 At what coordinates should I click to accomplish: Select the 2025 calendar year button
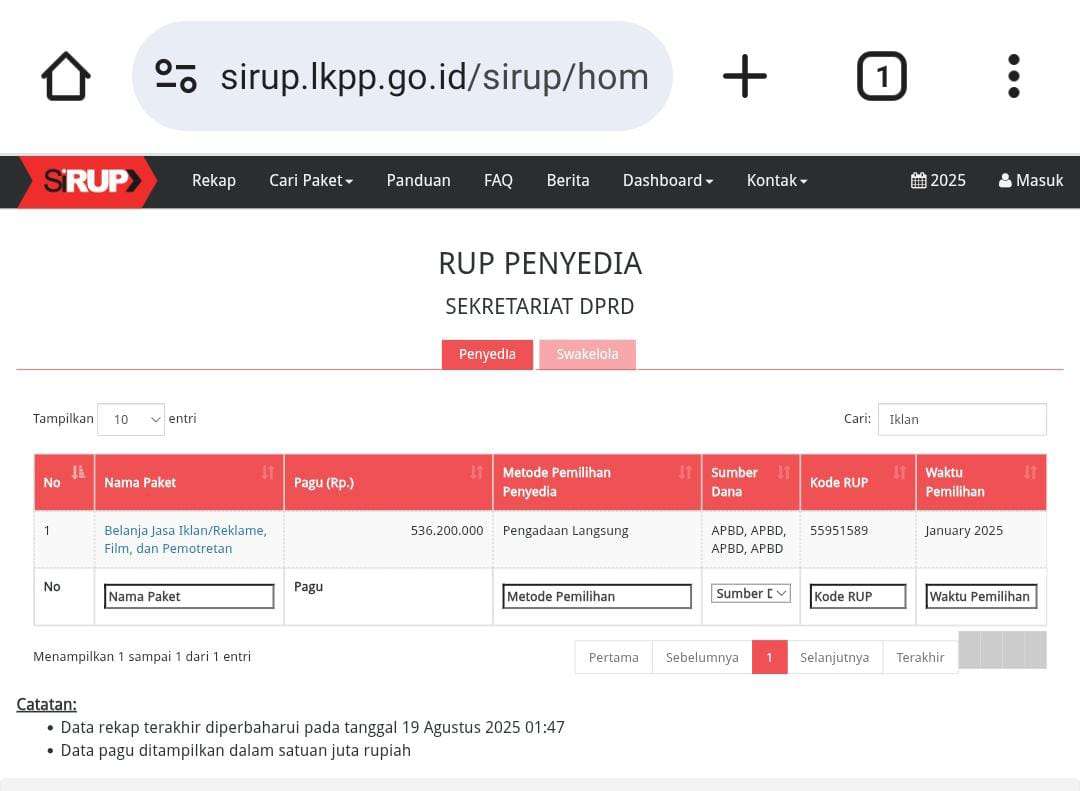tap(938, 181)
